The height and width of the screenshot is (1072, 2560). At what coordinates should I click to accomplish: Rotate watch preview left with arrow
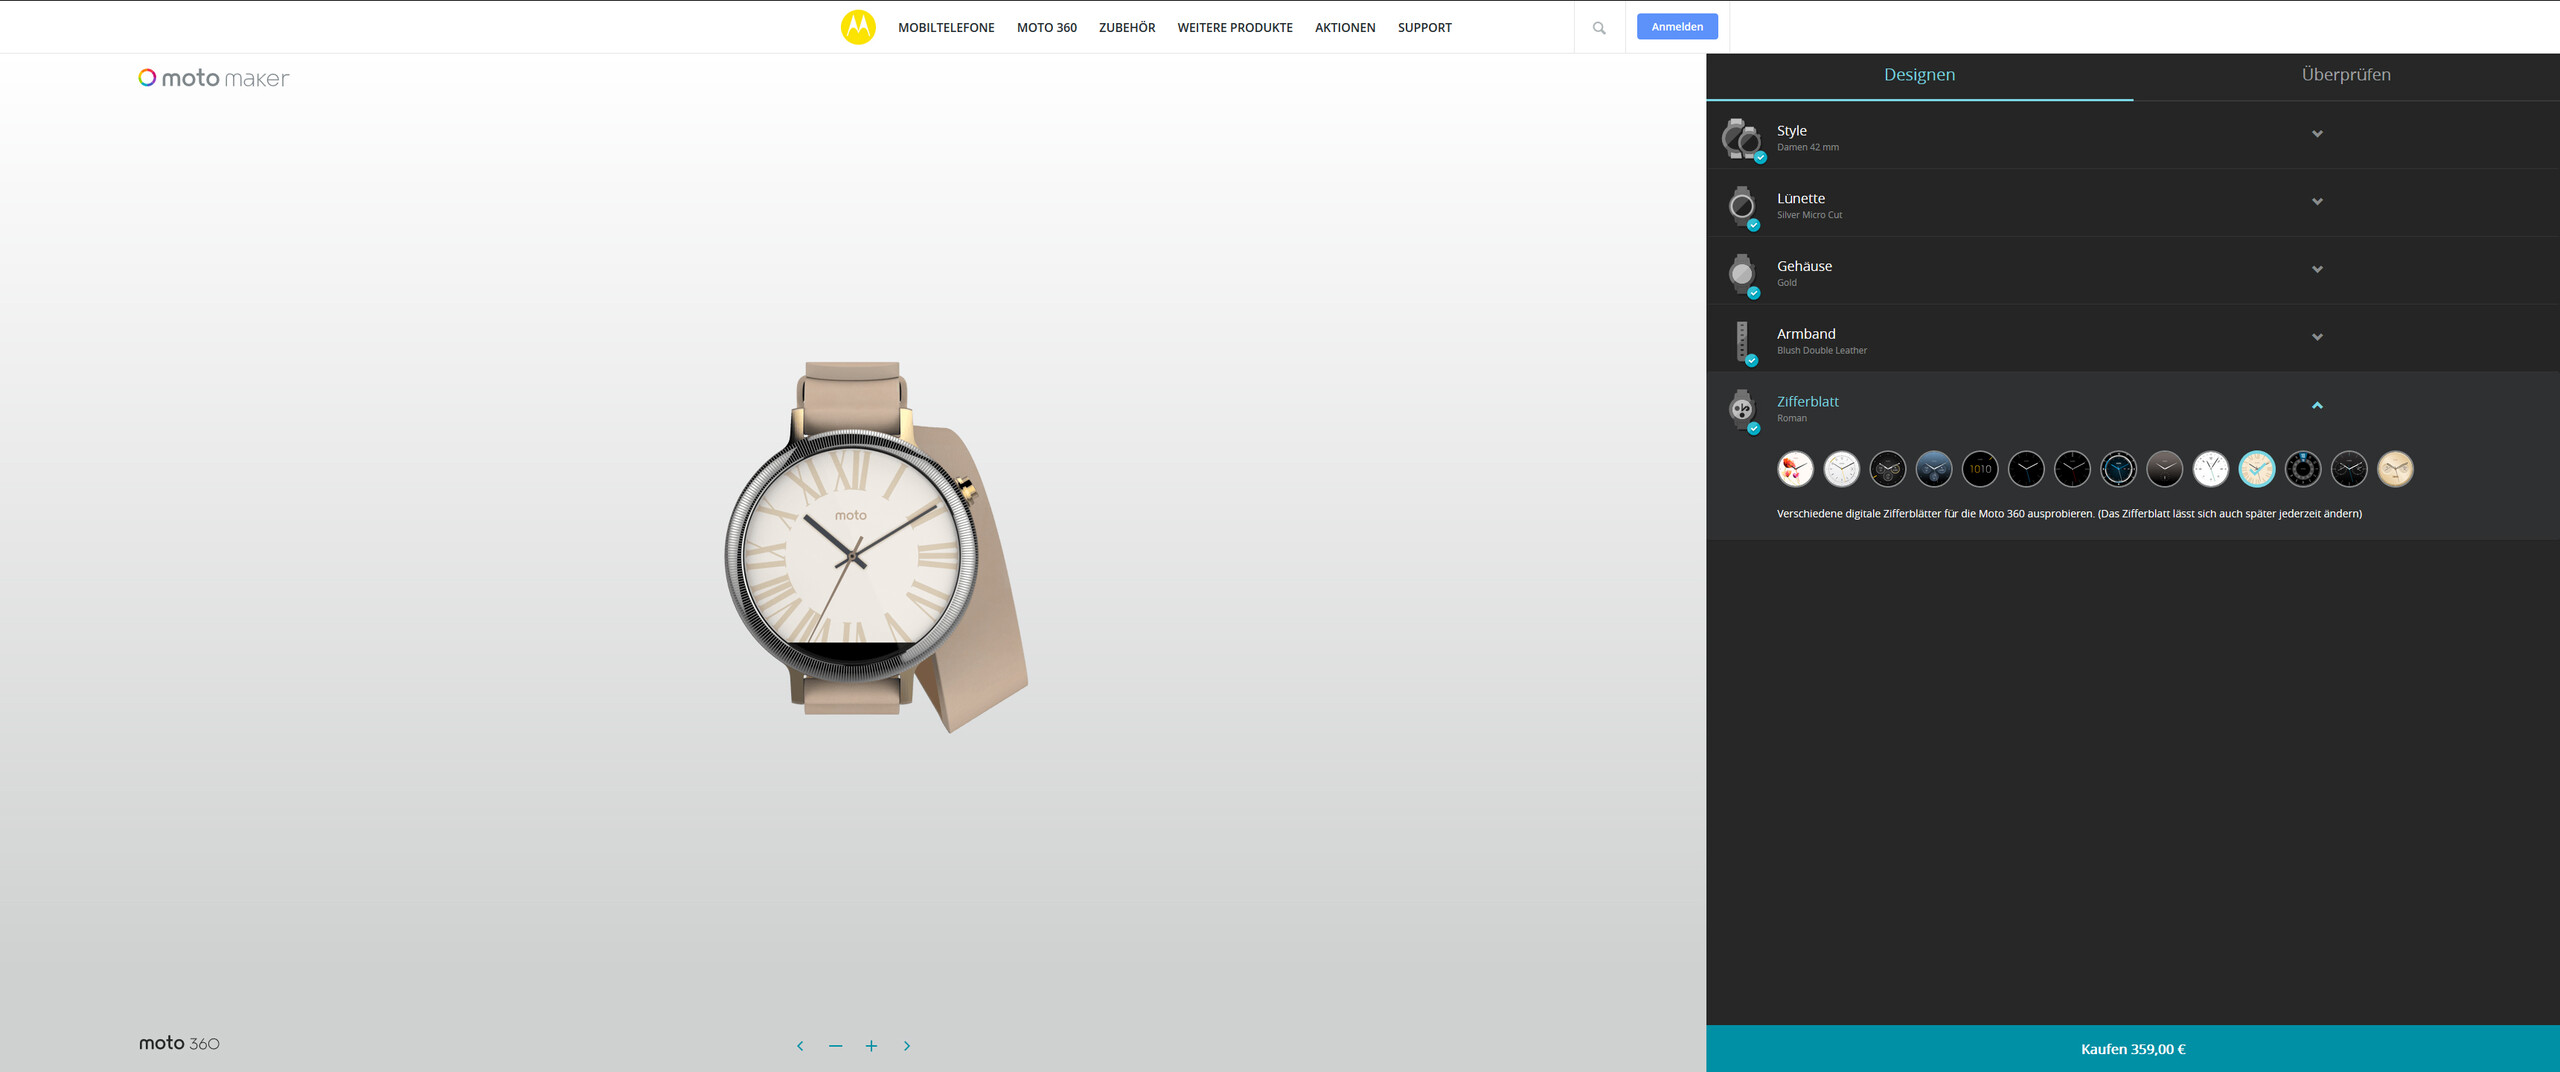800,1046
